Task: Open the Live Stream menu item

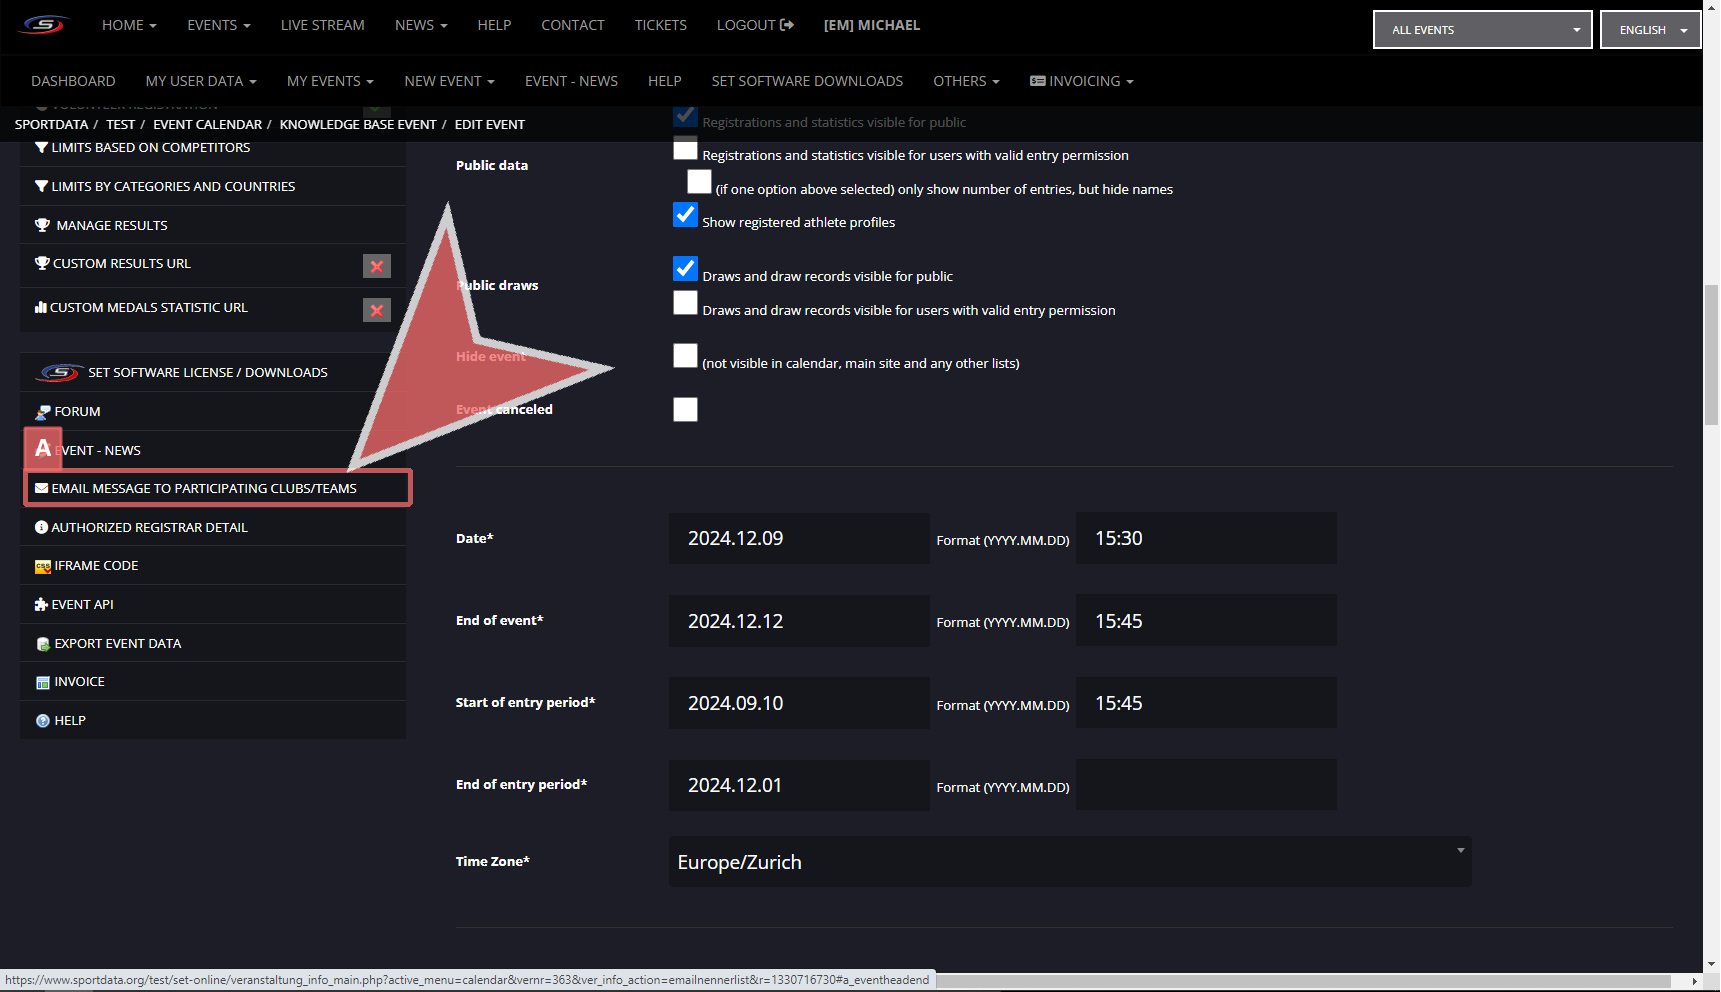Action: pos(322,25)
